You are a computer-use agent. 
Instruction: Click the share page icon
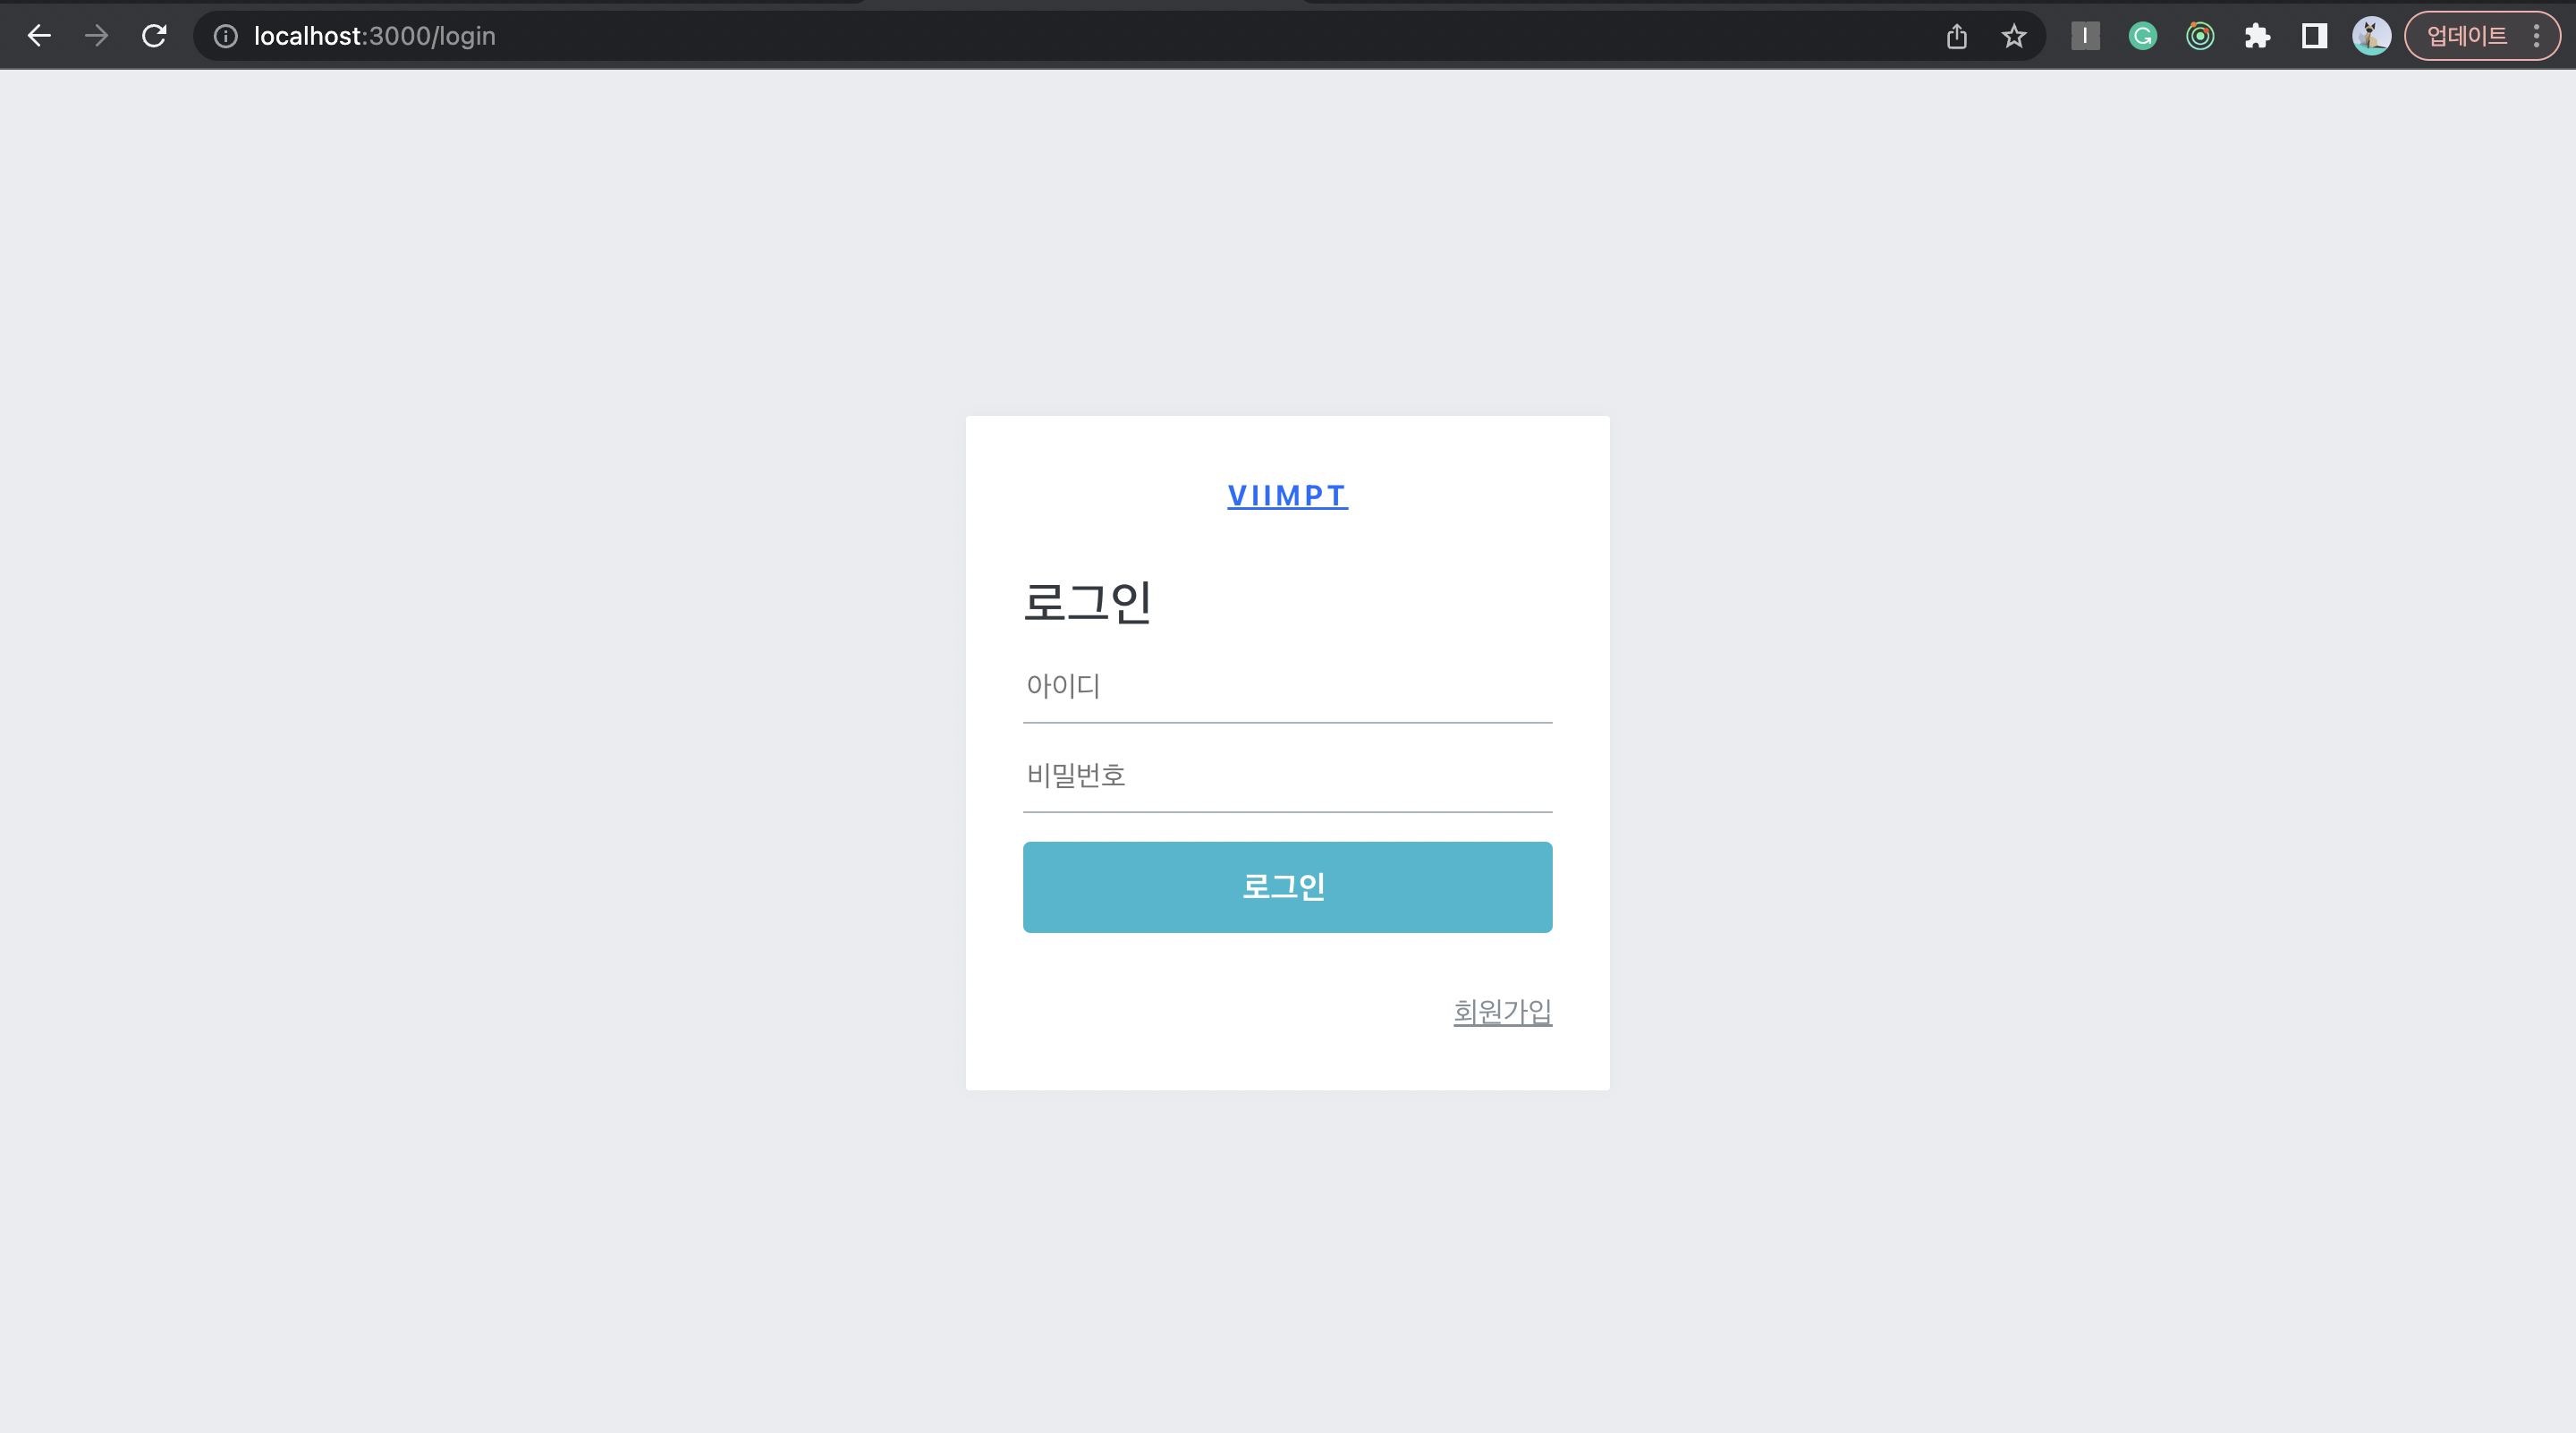tap(1957, 36)
